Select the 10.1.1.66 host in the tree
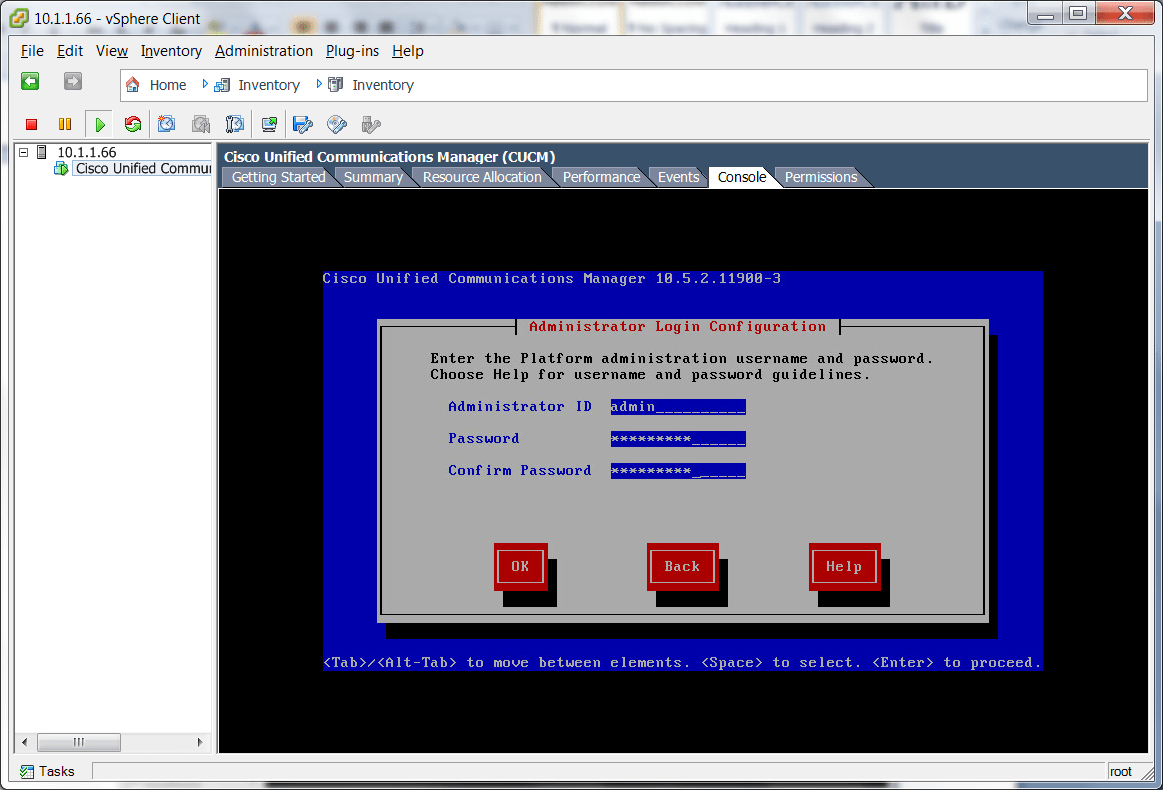The image size is (1163, 790). point(87,152)
